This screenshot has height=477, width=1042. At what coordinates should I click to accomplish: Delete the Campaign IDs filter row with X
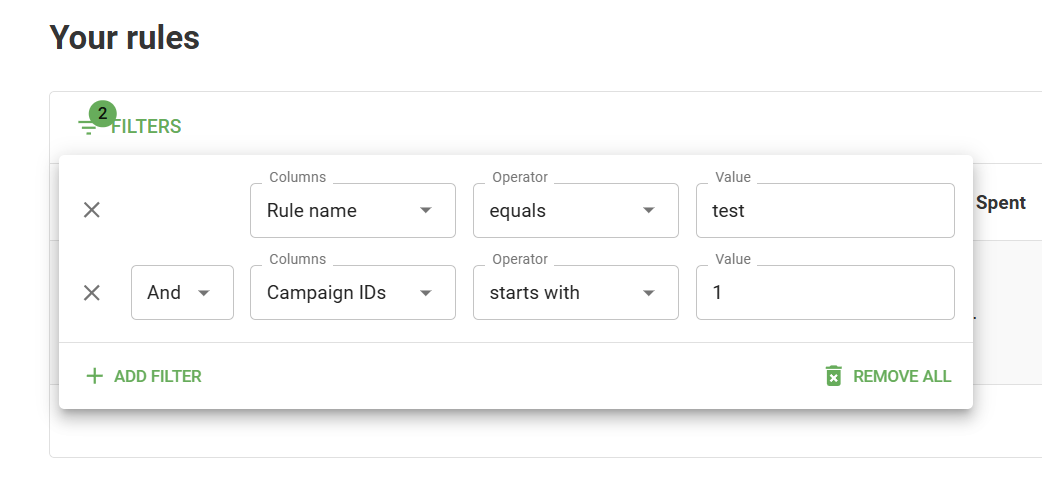click(91, 292)
